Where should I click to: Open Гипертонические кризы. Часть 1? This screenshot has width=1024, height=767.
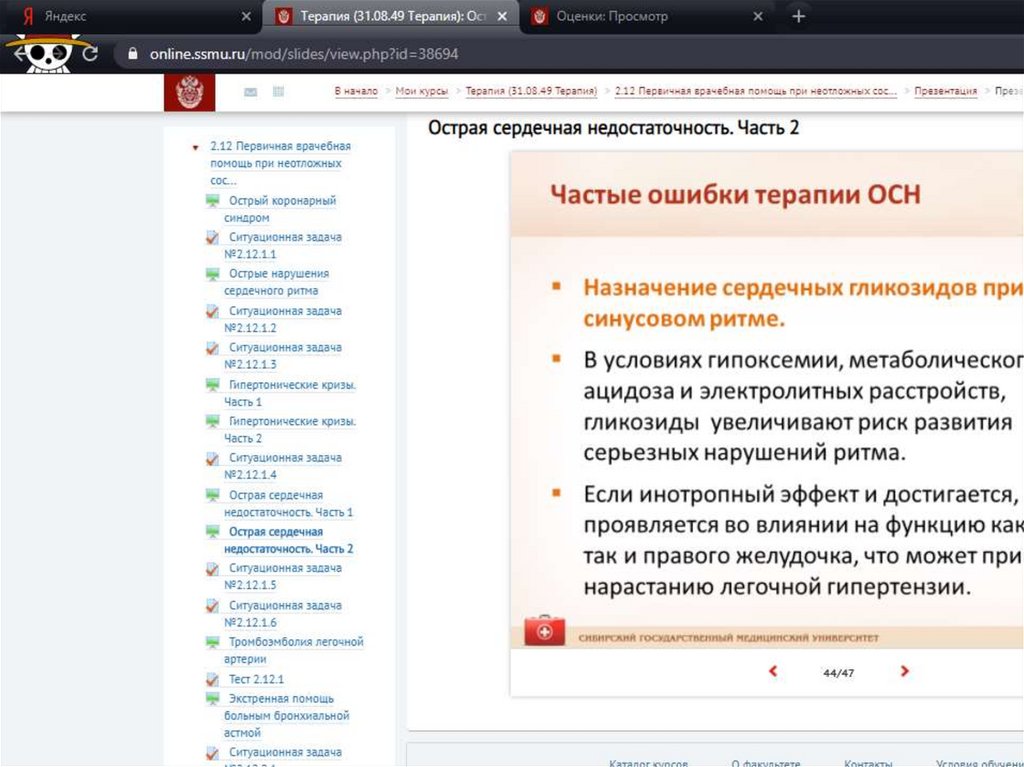pos(290,393)
